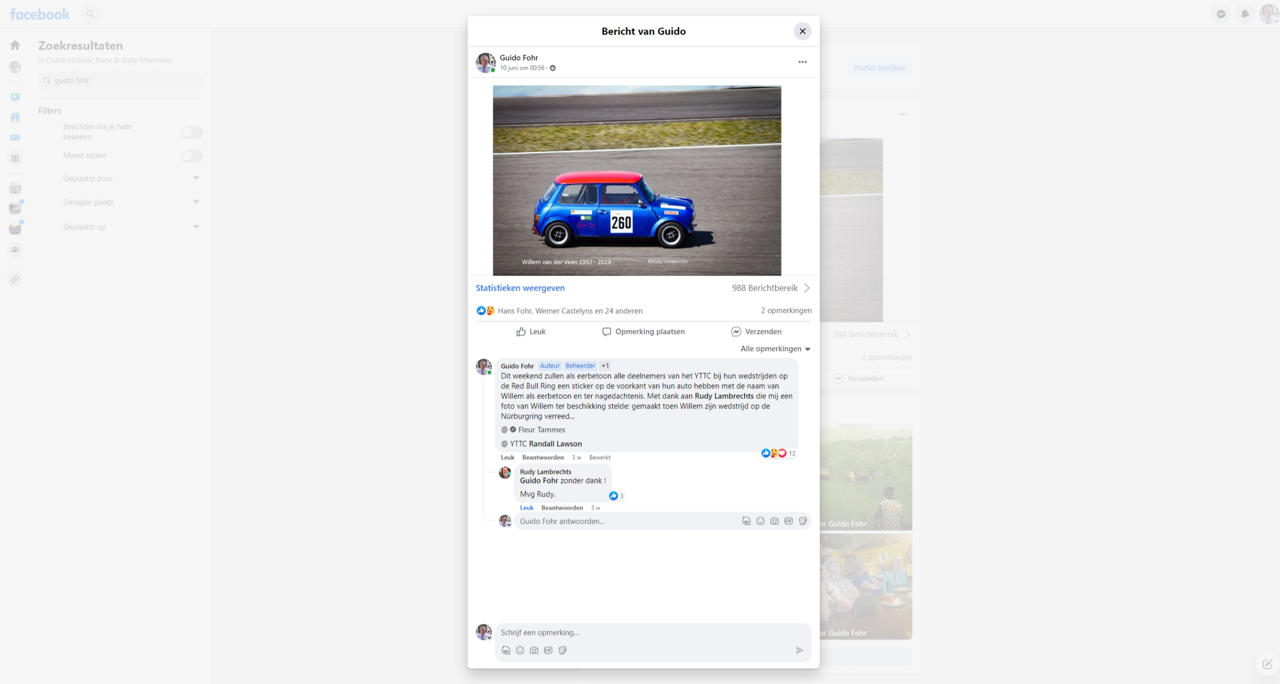The width and height of the screenshot is (1280, 684).
Task: Attach a photo via the reply field's camera icon
Action: click(774, 521)
